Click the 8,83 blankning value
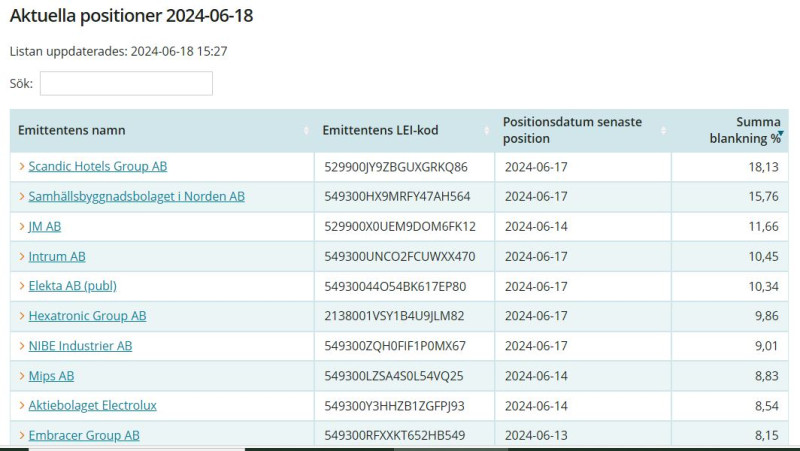The image size is (800, 451). click(767, 376)
